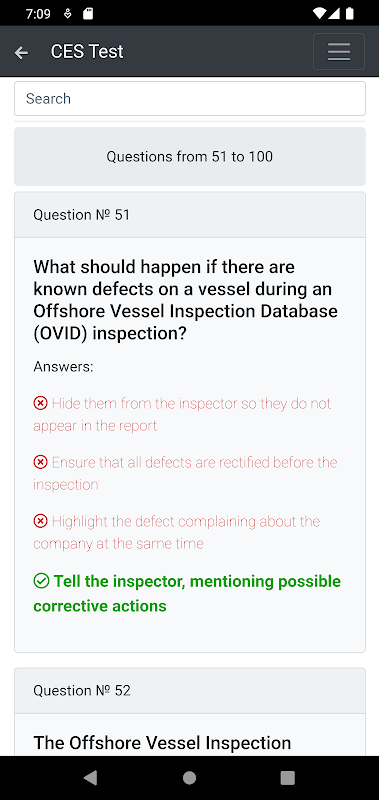
Task: Select answer 'Highlight the defect complaining'
Action: (x=176, y=533)
